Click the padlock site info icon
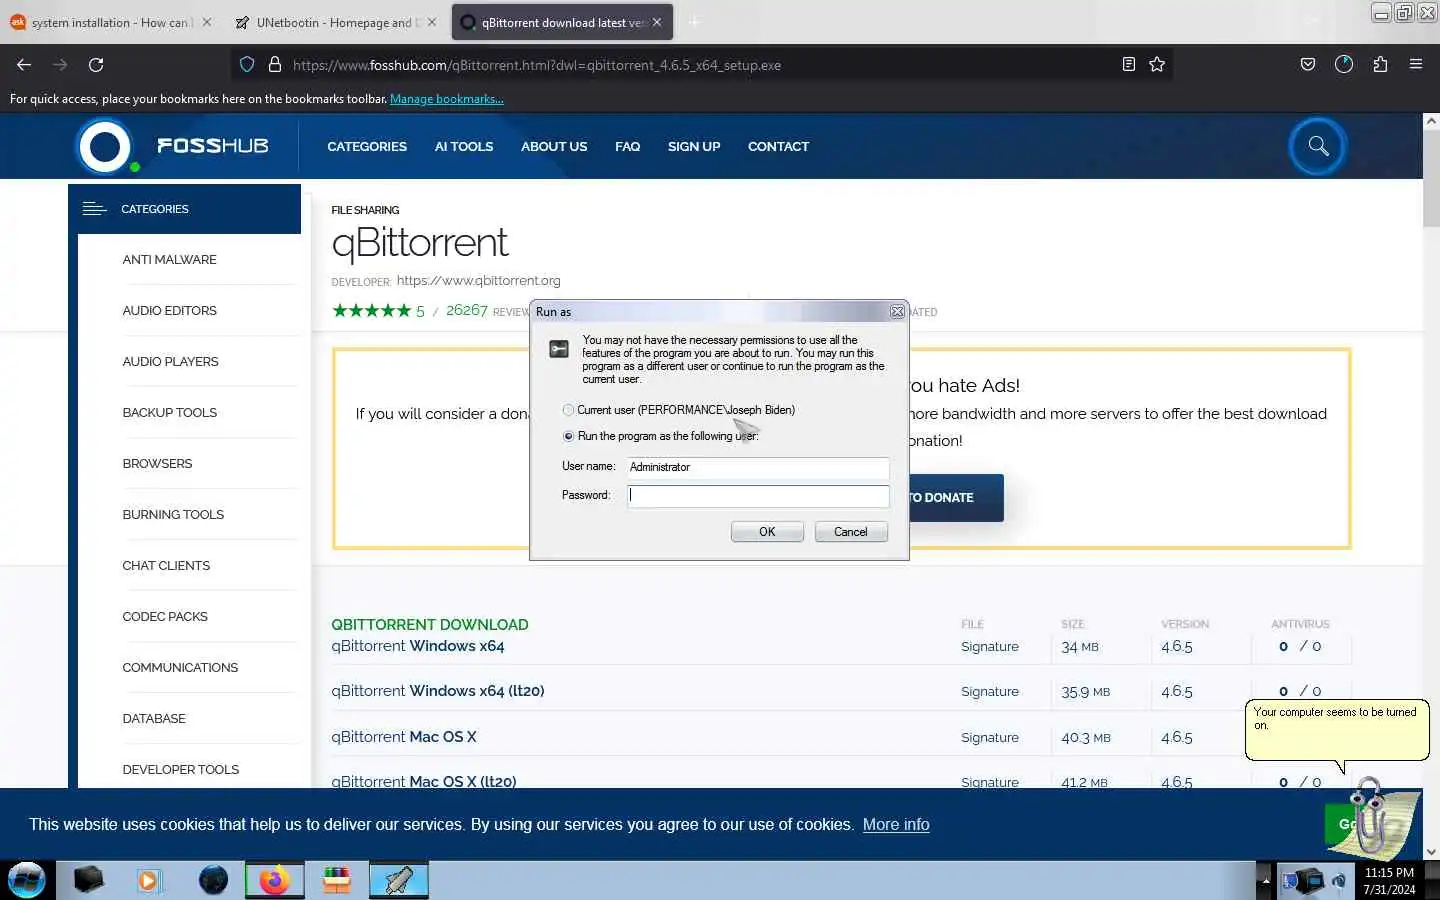The image size is (1440, 900). point(275,64)
